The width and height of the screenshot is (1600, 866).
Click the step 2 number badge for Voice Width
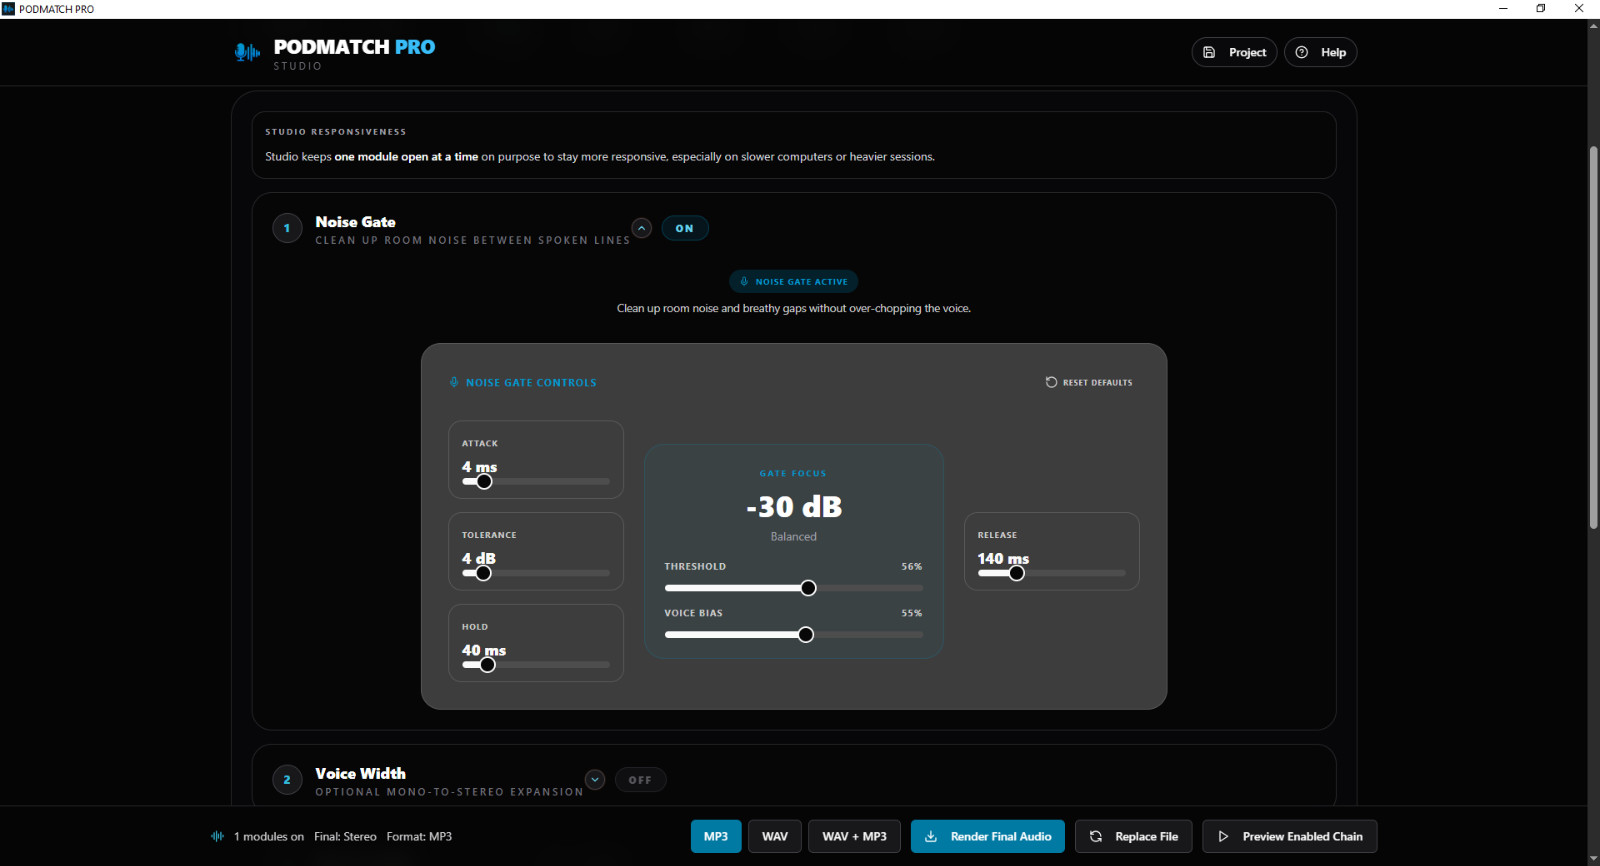pos(287,780)
